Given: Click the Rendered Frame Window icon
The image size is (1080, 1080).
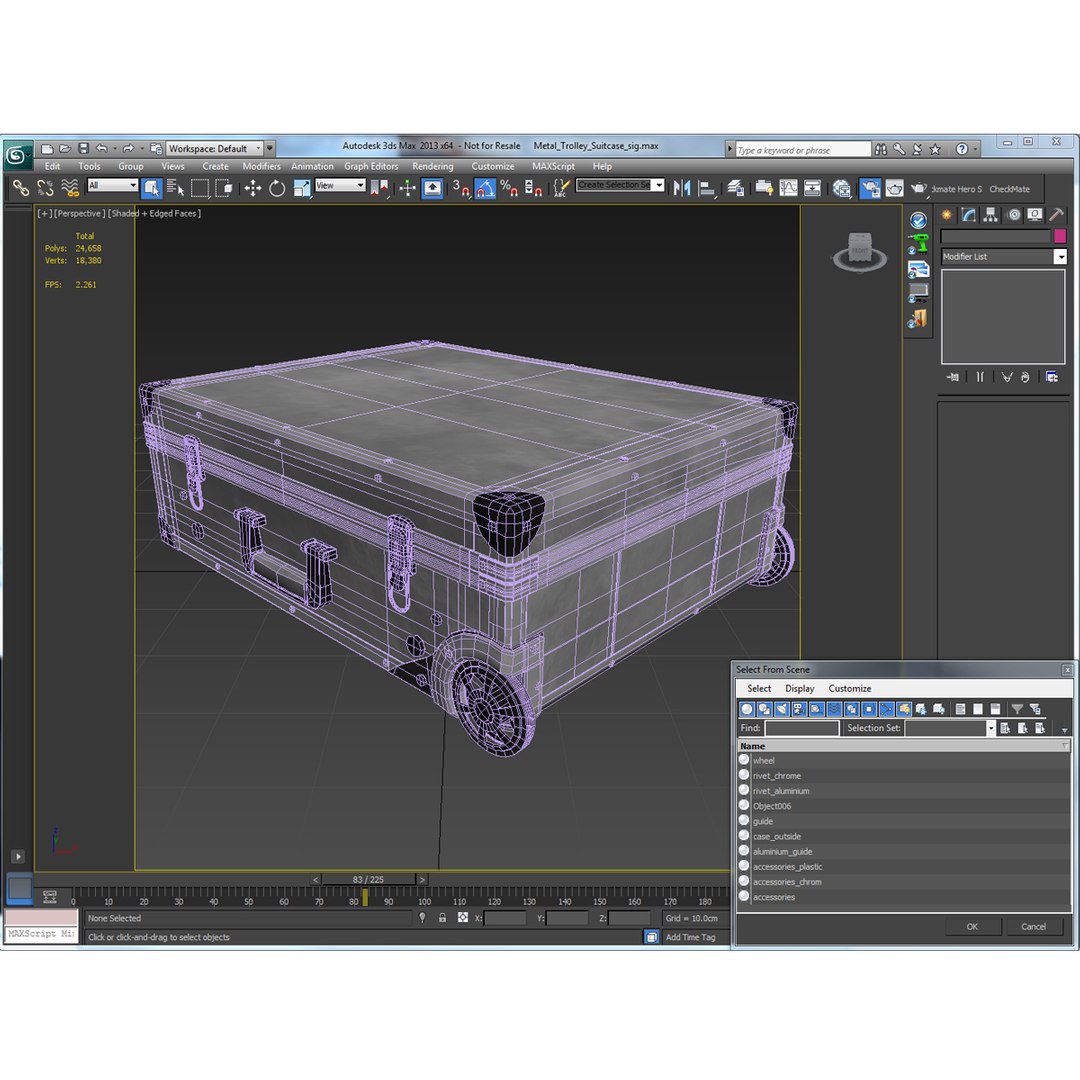Looking at the screenshot, I should pos(894,187).
